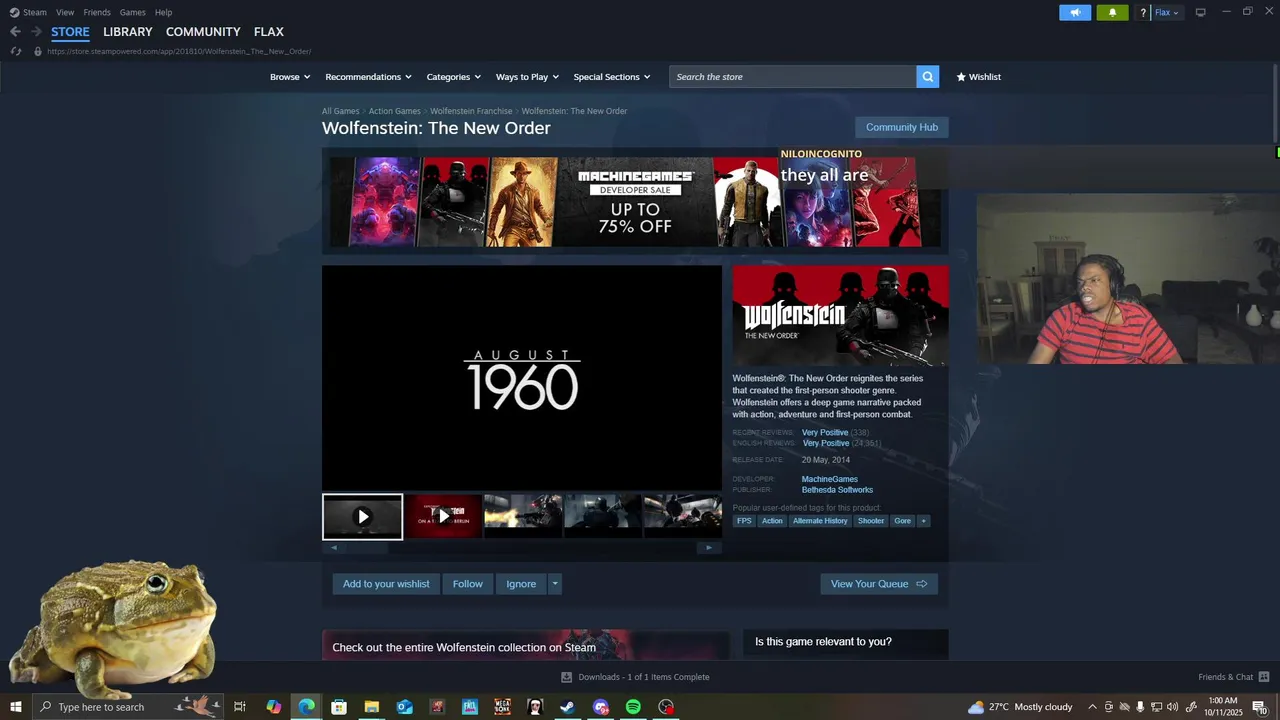The width and height of the screenshot is (1280, 720).
Task: Open the Wolfenstein Franchise breadcrumb
Action: coord(471,111)
